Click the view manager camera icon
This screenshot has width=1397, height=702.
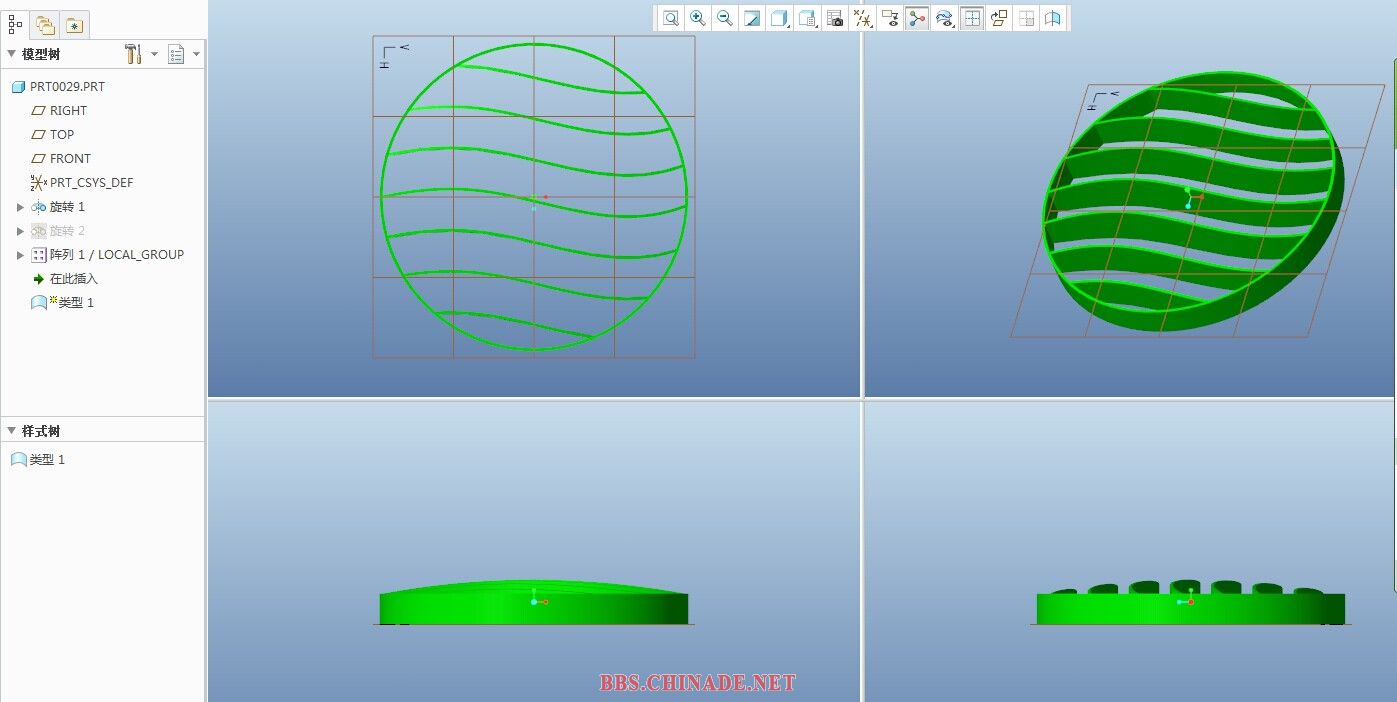coord(835,18)
